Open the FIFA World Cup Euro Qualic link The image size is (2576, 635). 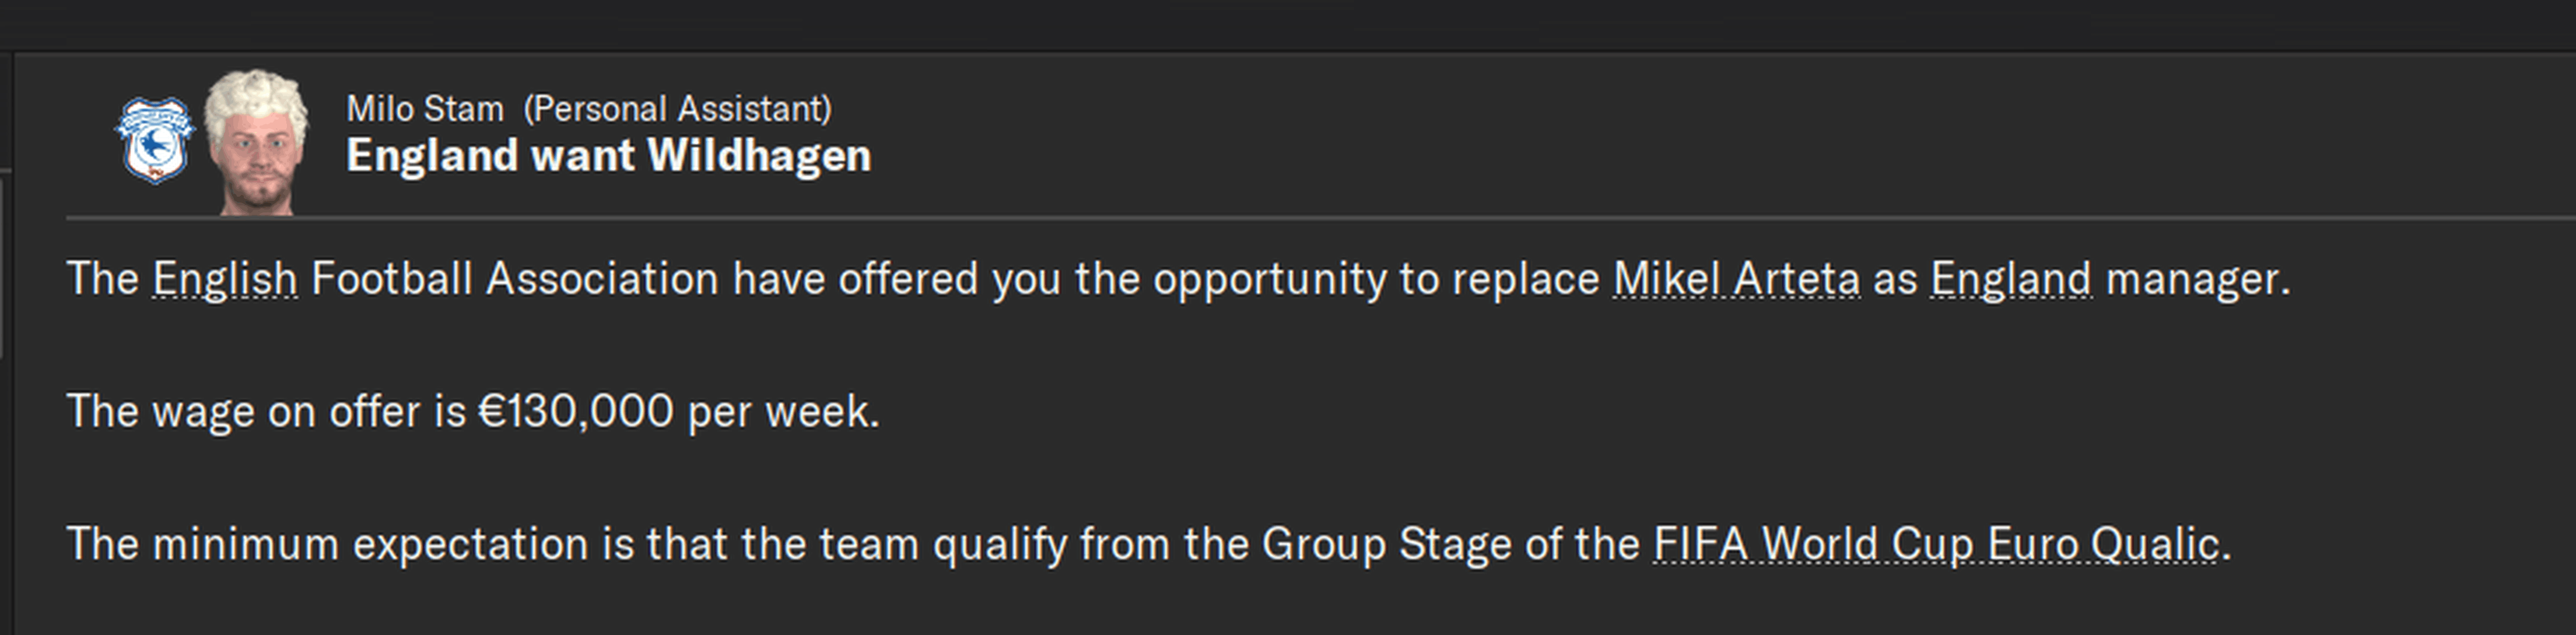(x=1935, y=545)
